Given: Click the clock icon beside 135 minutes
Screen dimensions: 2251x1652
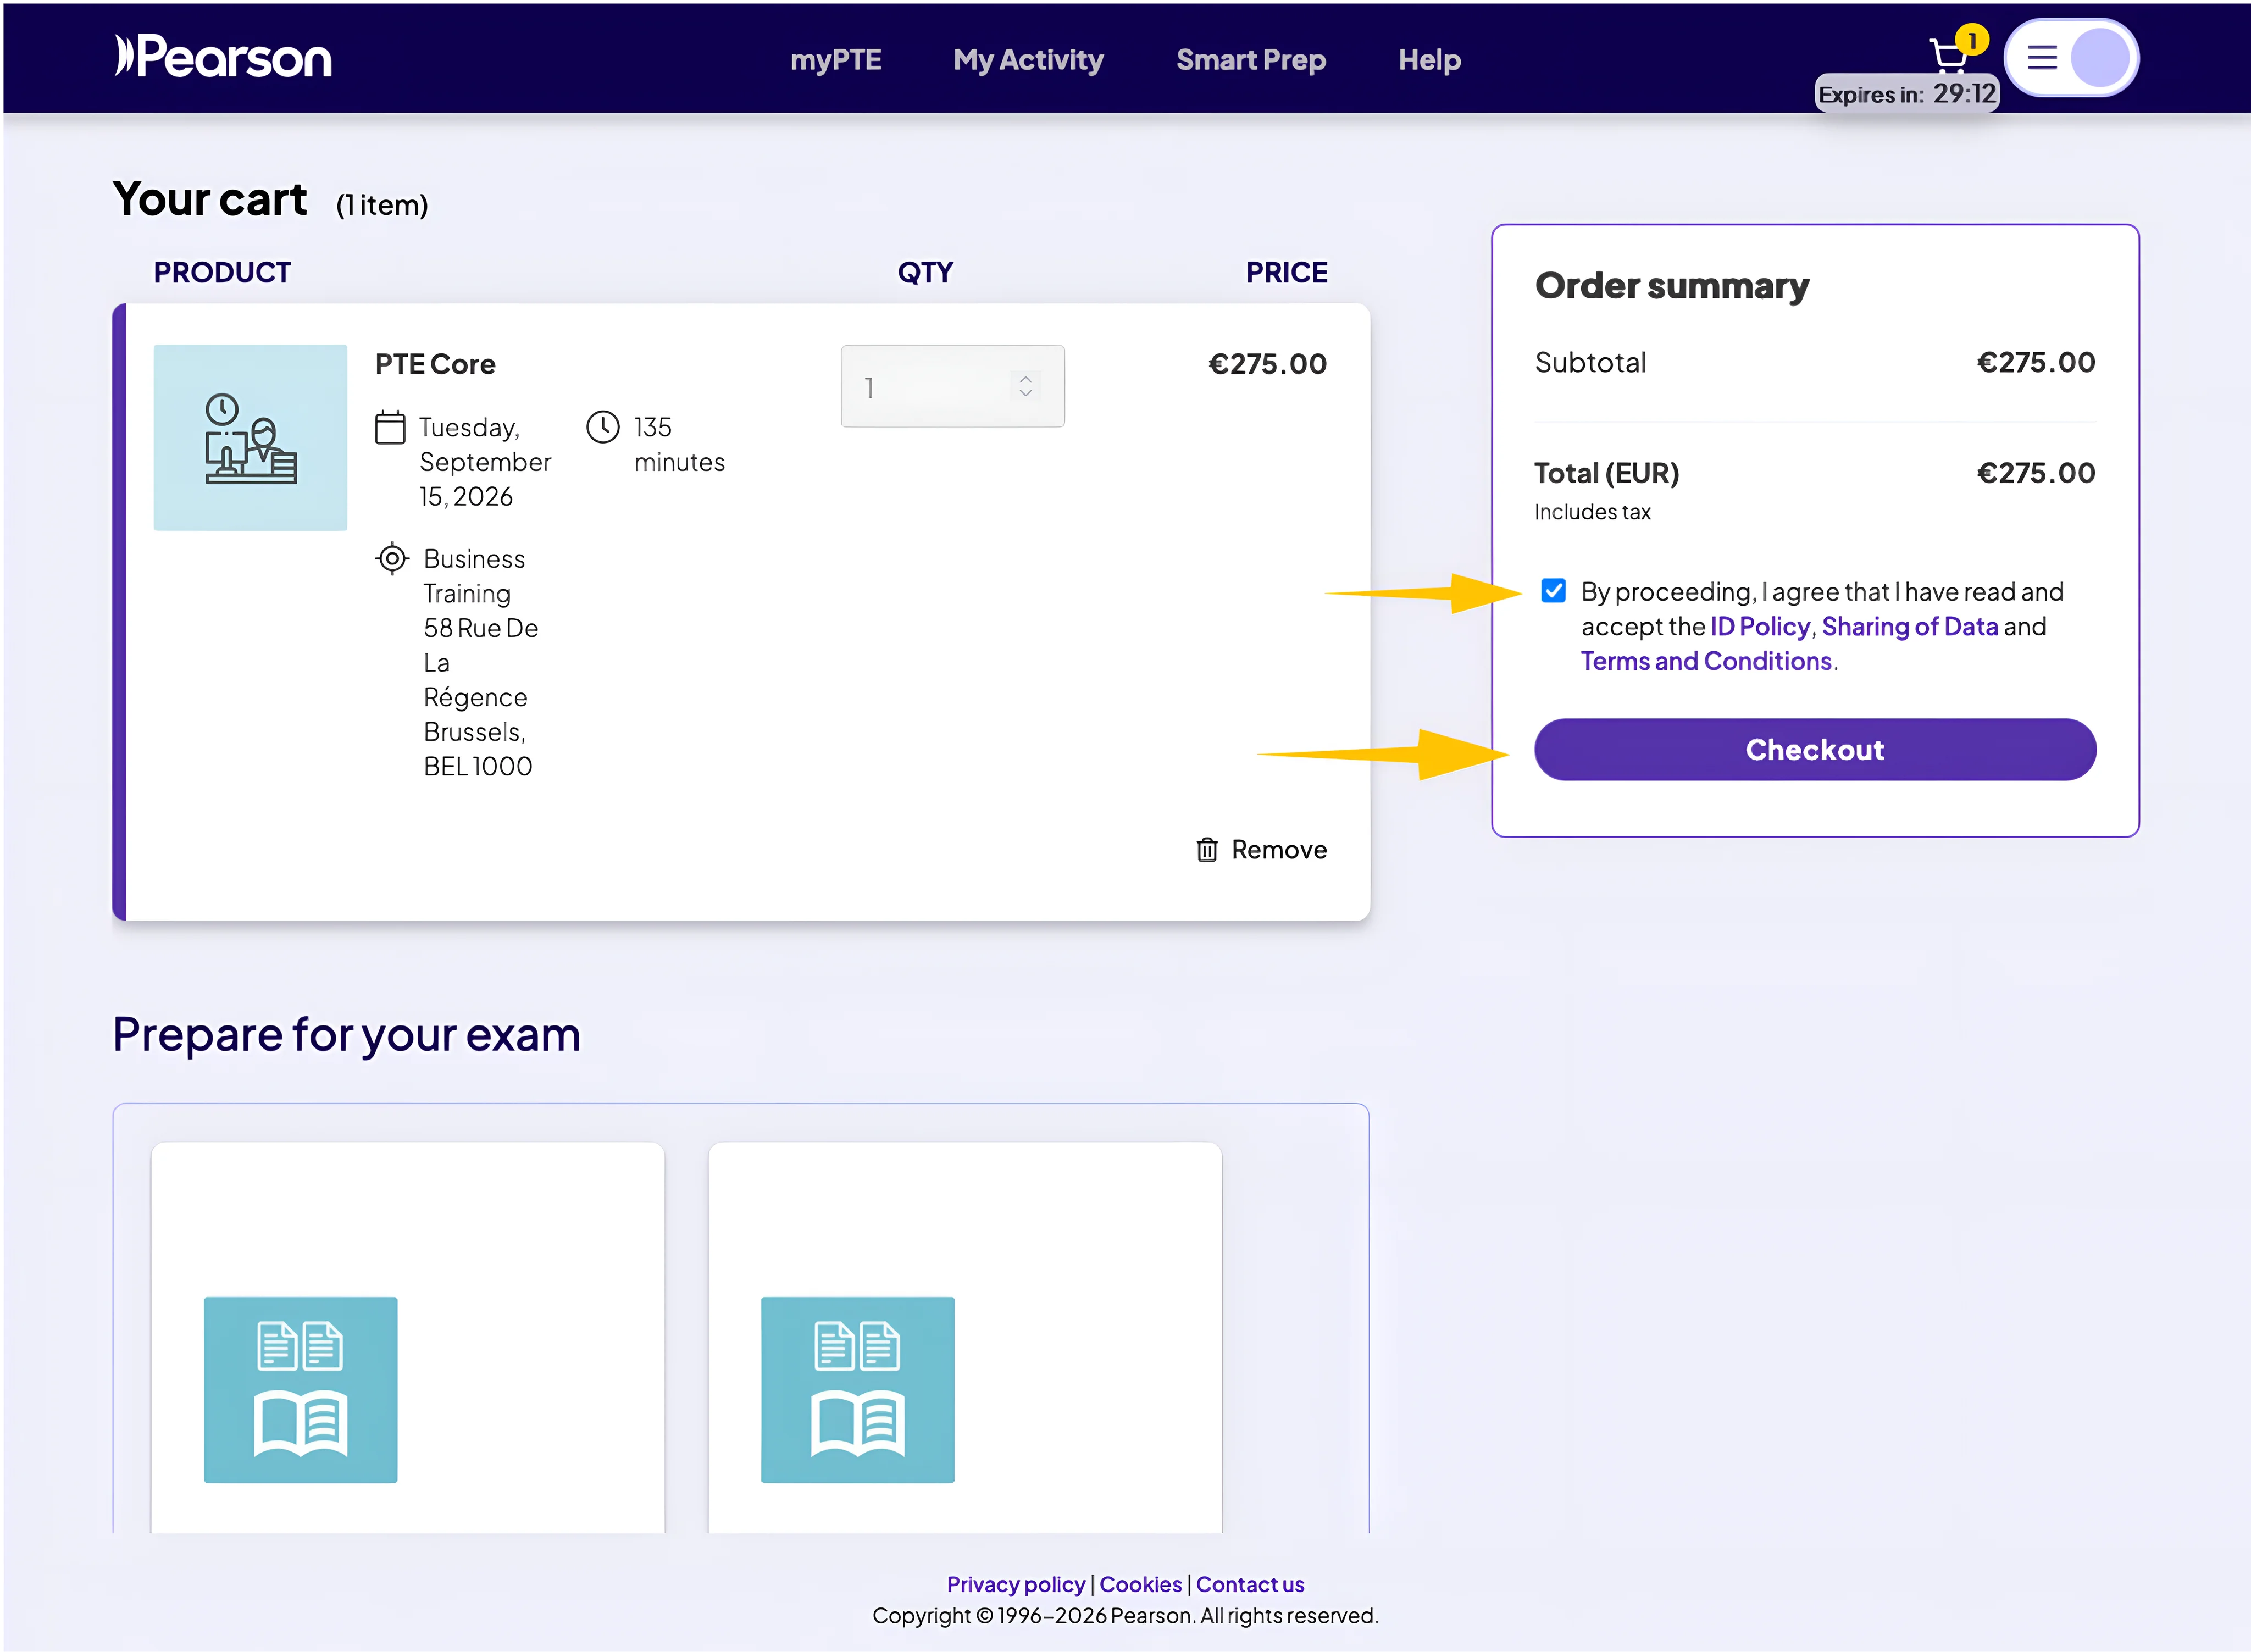Looking at the screenshot, I should point(603,427).
